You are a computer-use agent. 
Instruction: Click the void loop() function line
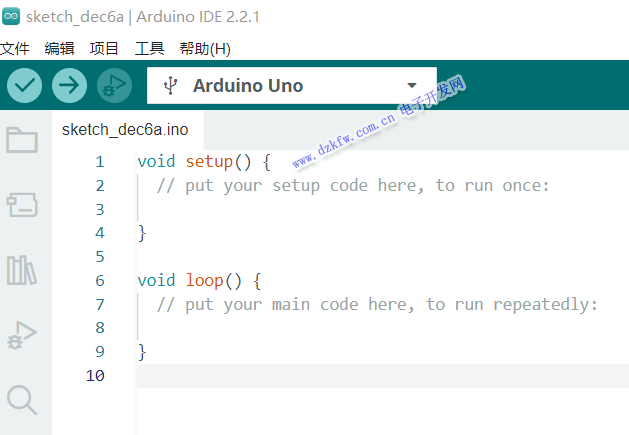pyautogui.click(x=199, y=280)
